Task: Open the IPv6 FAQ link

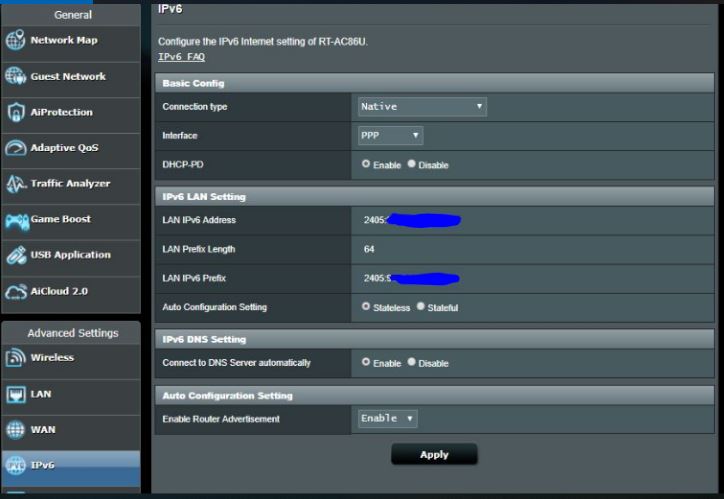Action: pyautogui.click(x=181, y=57)
